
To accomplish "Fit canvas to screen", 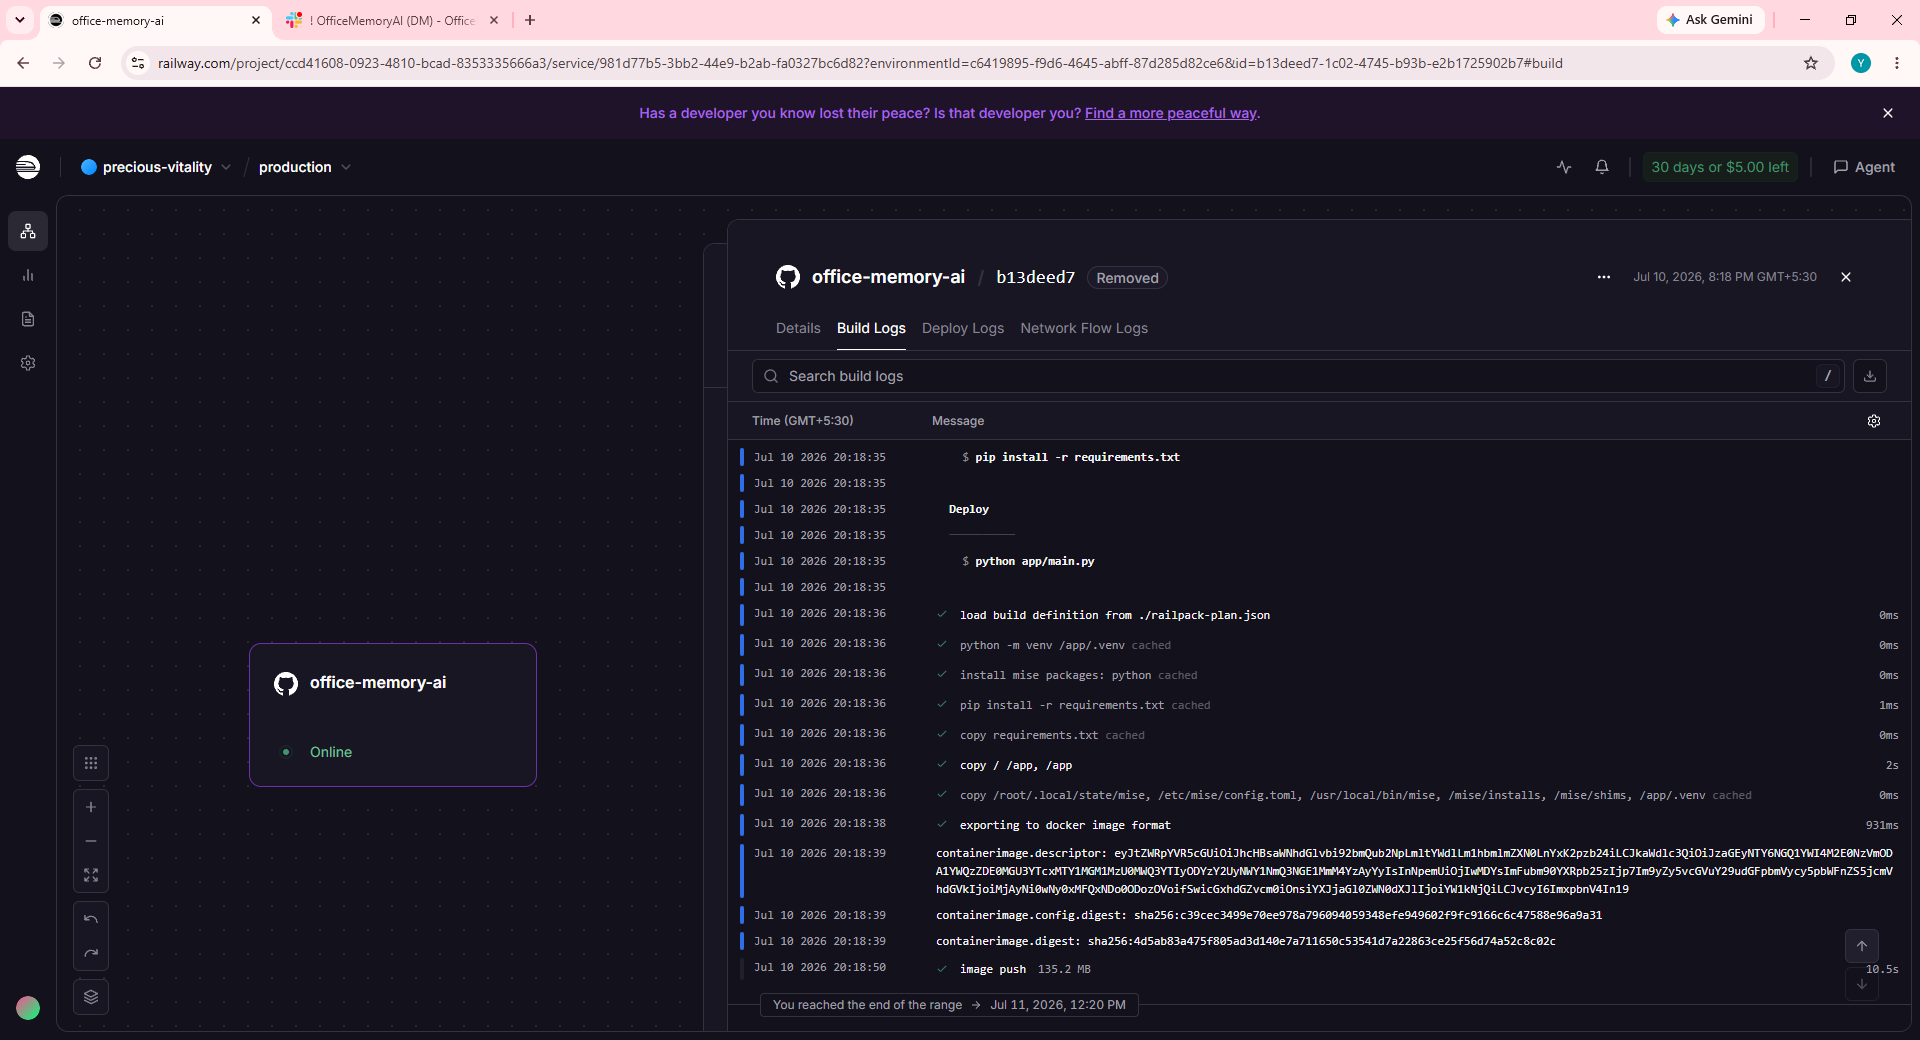I will (91, 875).
